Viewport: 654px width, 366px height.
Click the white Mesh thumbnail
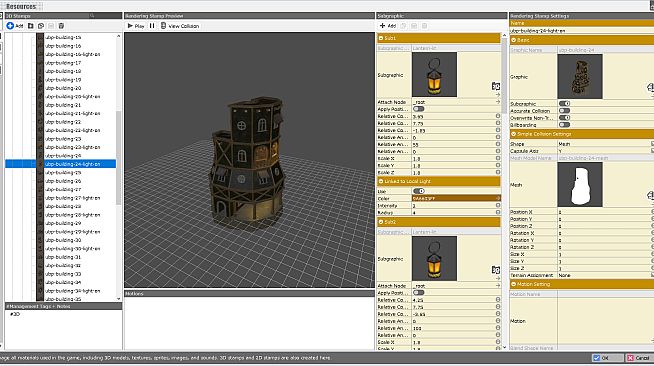click(x=580, y=185)
